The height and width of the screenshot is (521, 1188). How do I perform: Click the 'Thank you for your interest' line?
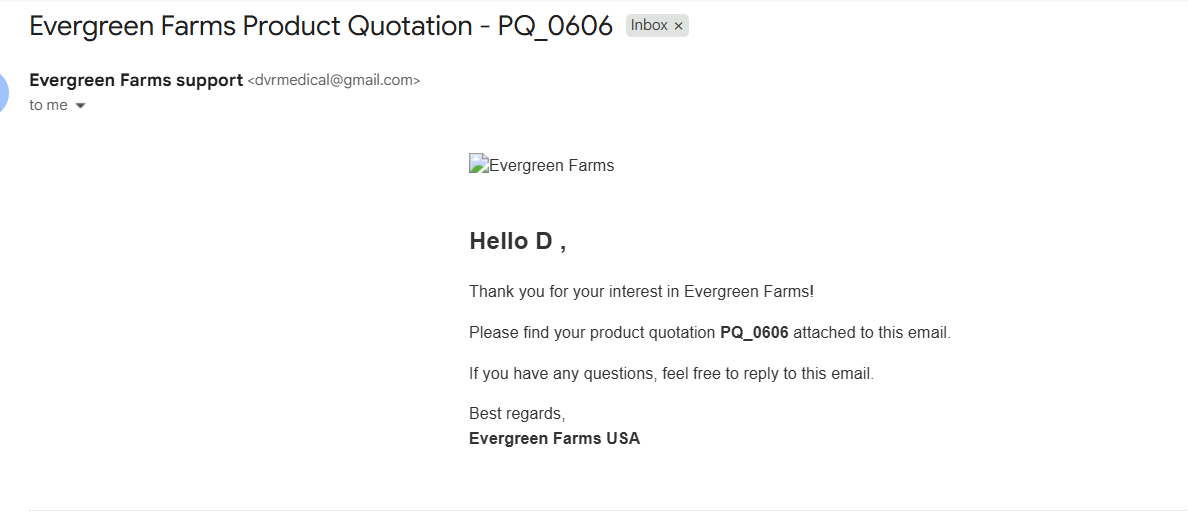(x=641, y=291)
